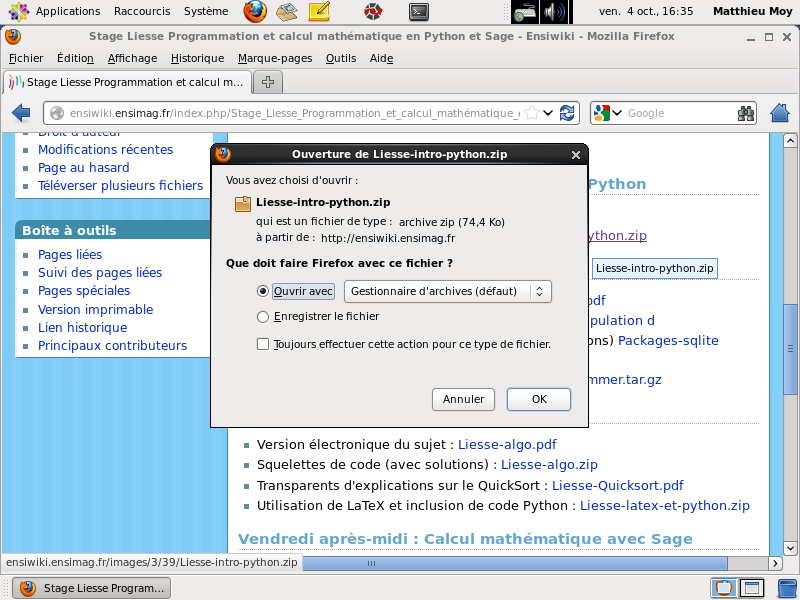Open 'Principaux contributeurs' link
Viewport: 800px width, 600px height.
point(112,346)
